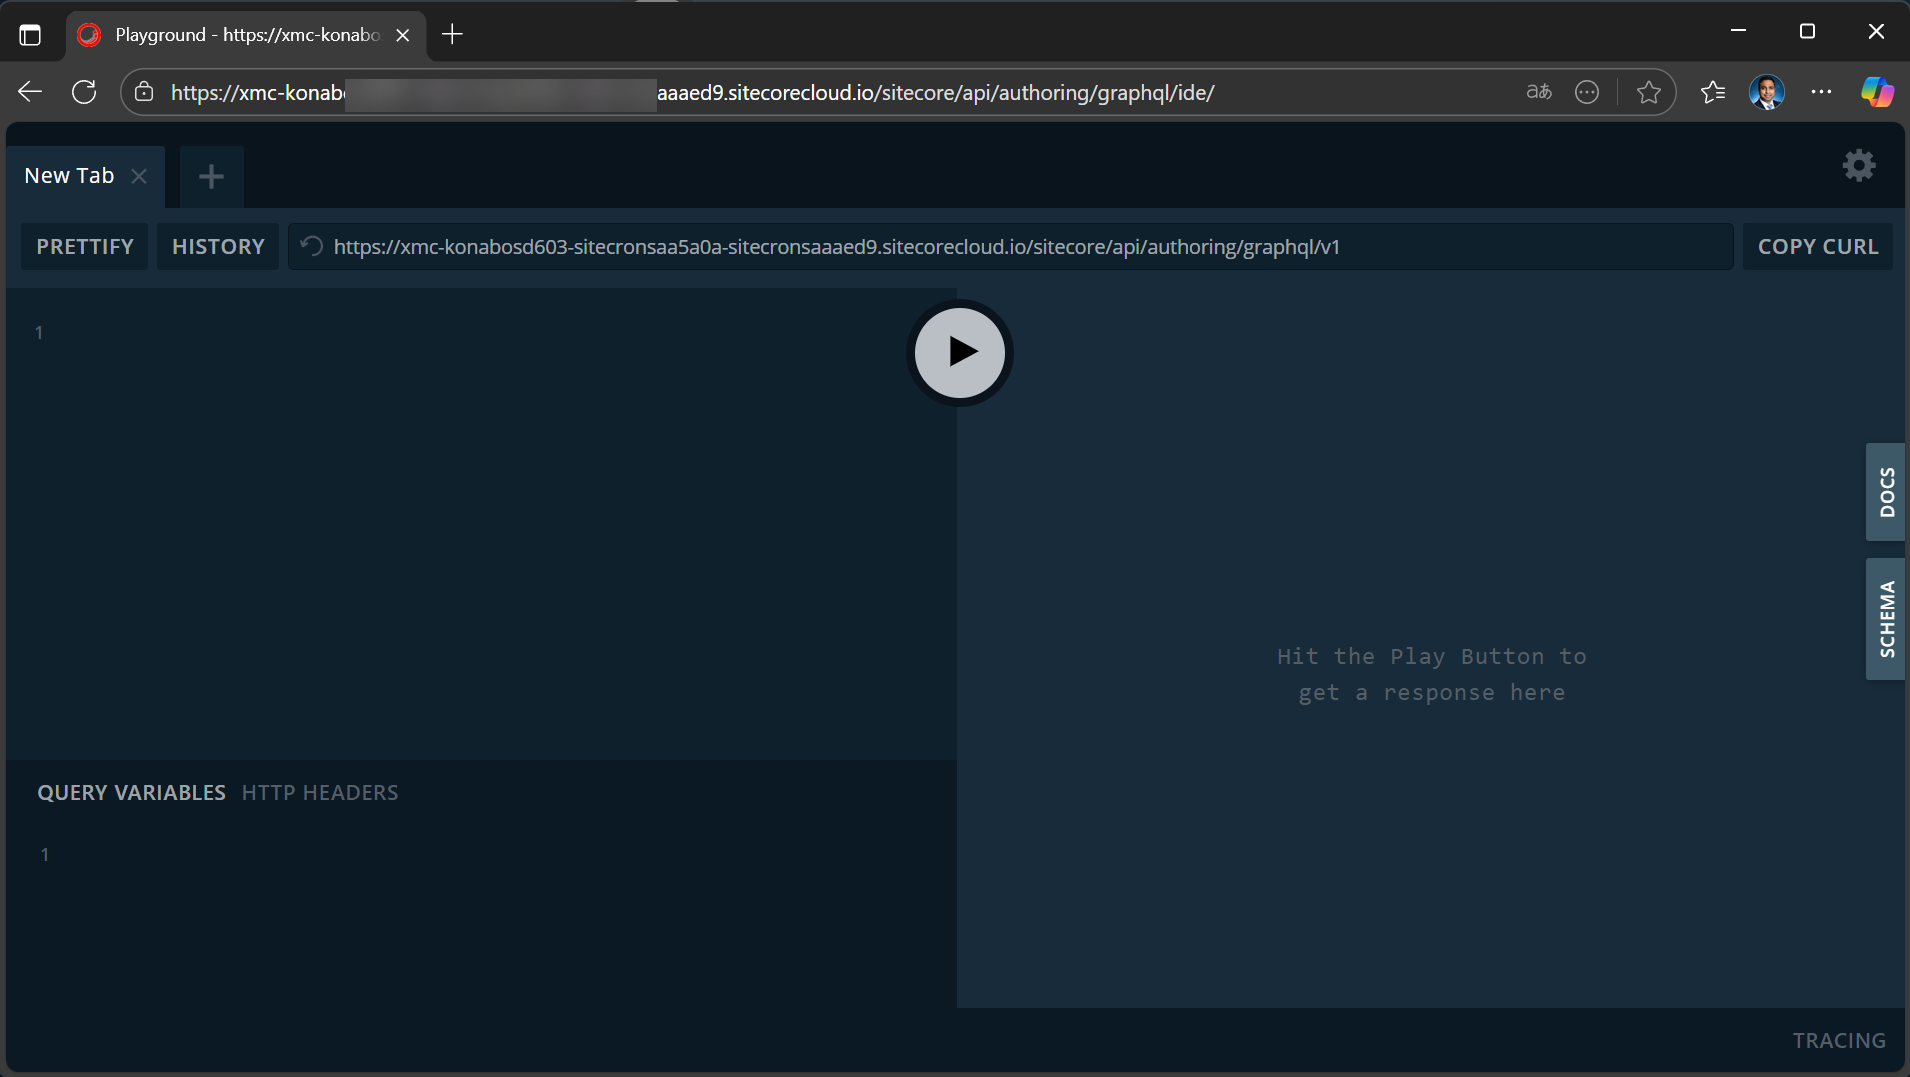The width and height of the screenshot is (1910, 1077).
Task: Close the New Tab playground tab
Action: point(139,176)
